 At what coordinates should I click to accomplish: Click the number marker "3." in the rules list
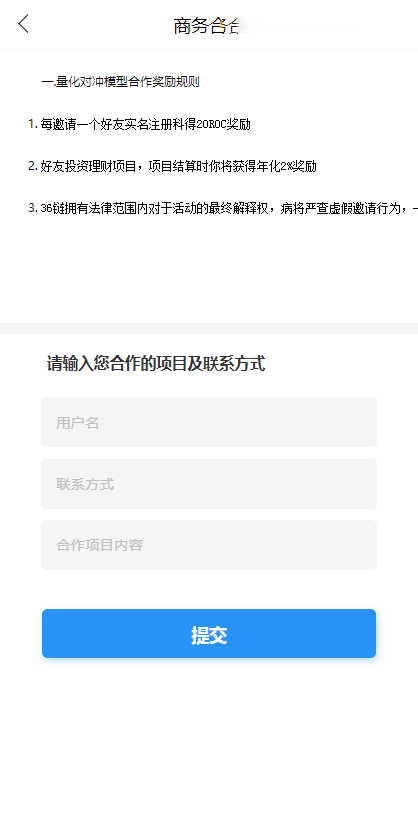coord(33,208)
